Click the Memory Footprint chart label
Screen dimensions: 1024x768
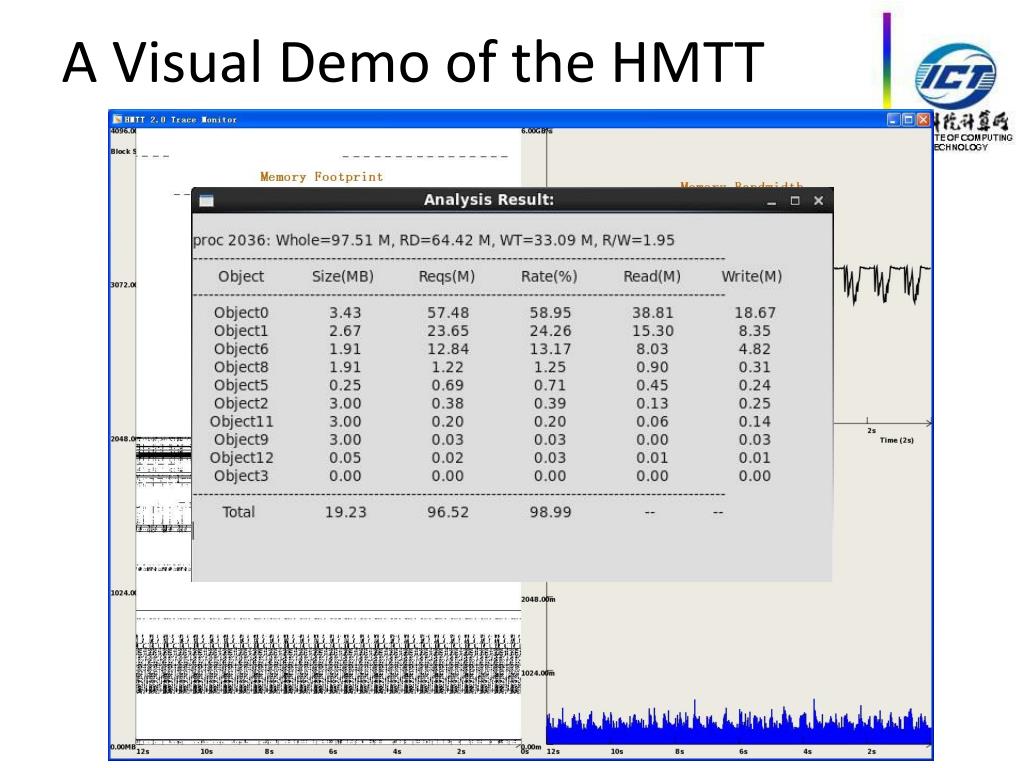[x=321, y=177]
